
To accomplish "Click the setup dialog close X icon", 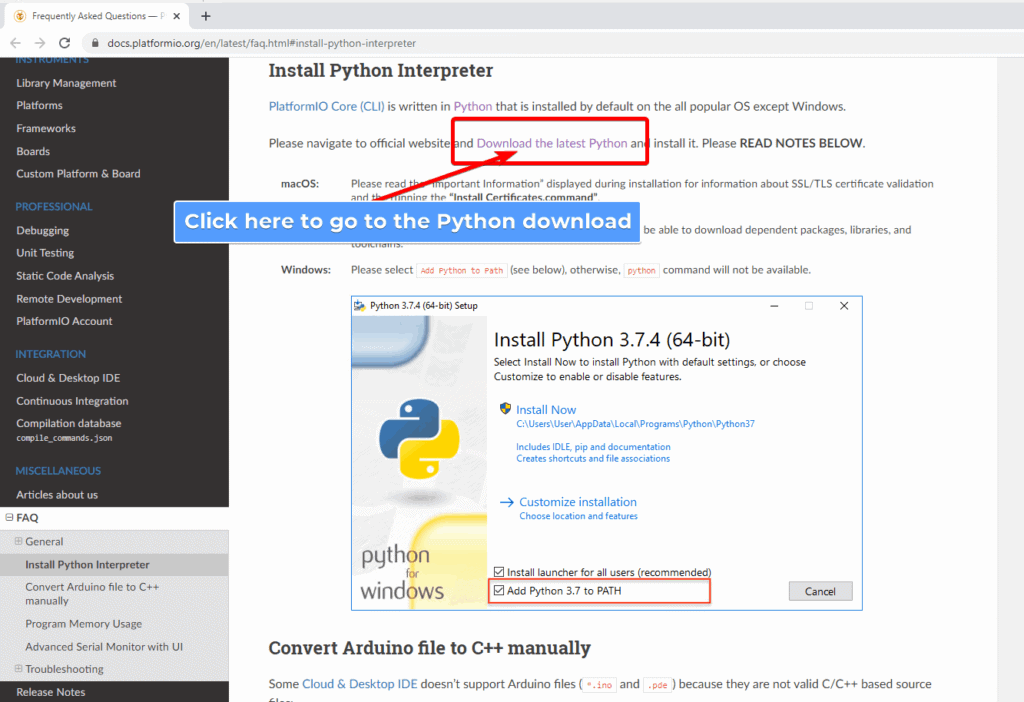I will tap(844, 306).
